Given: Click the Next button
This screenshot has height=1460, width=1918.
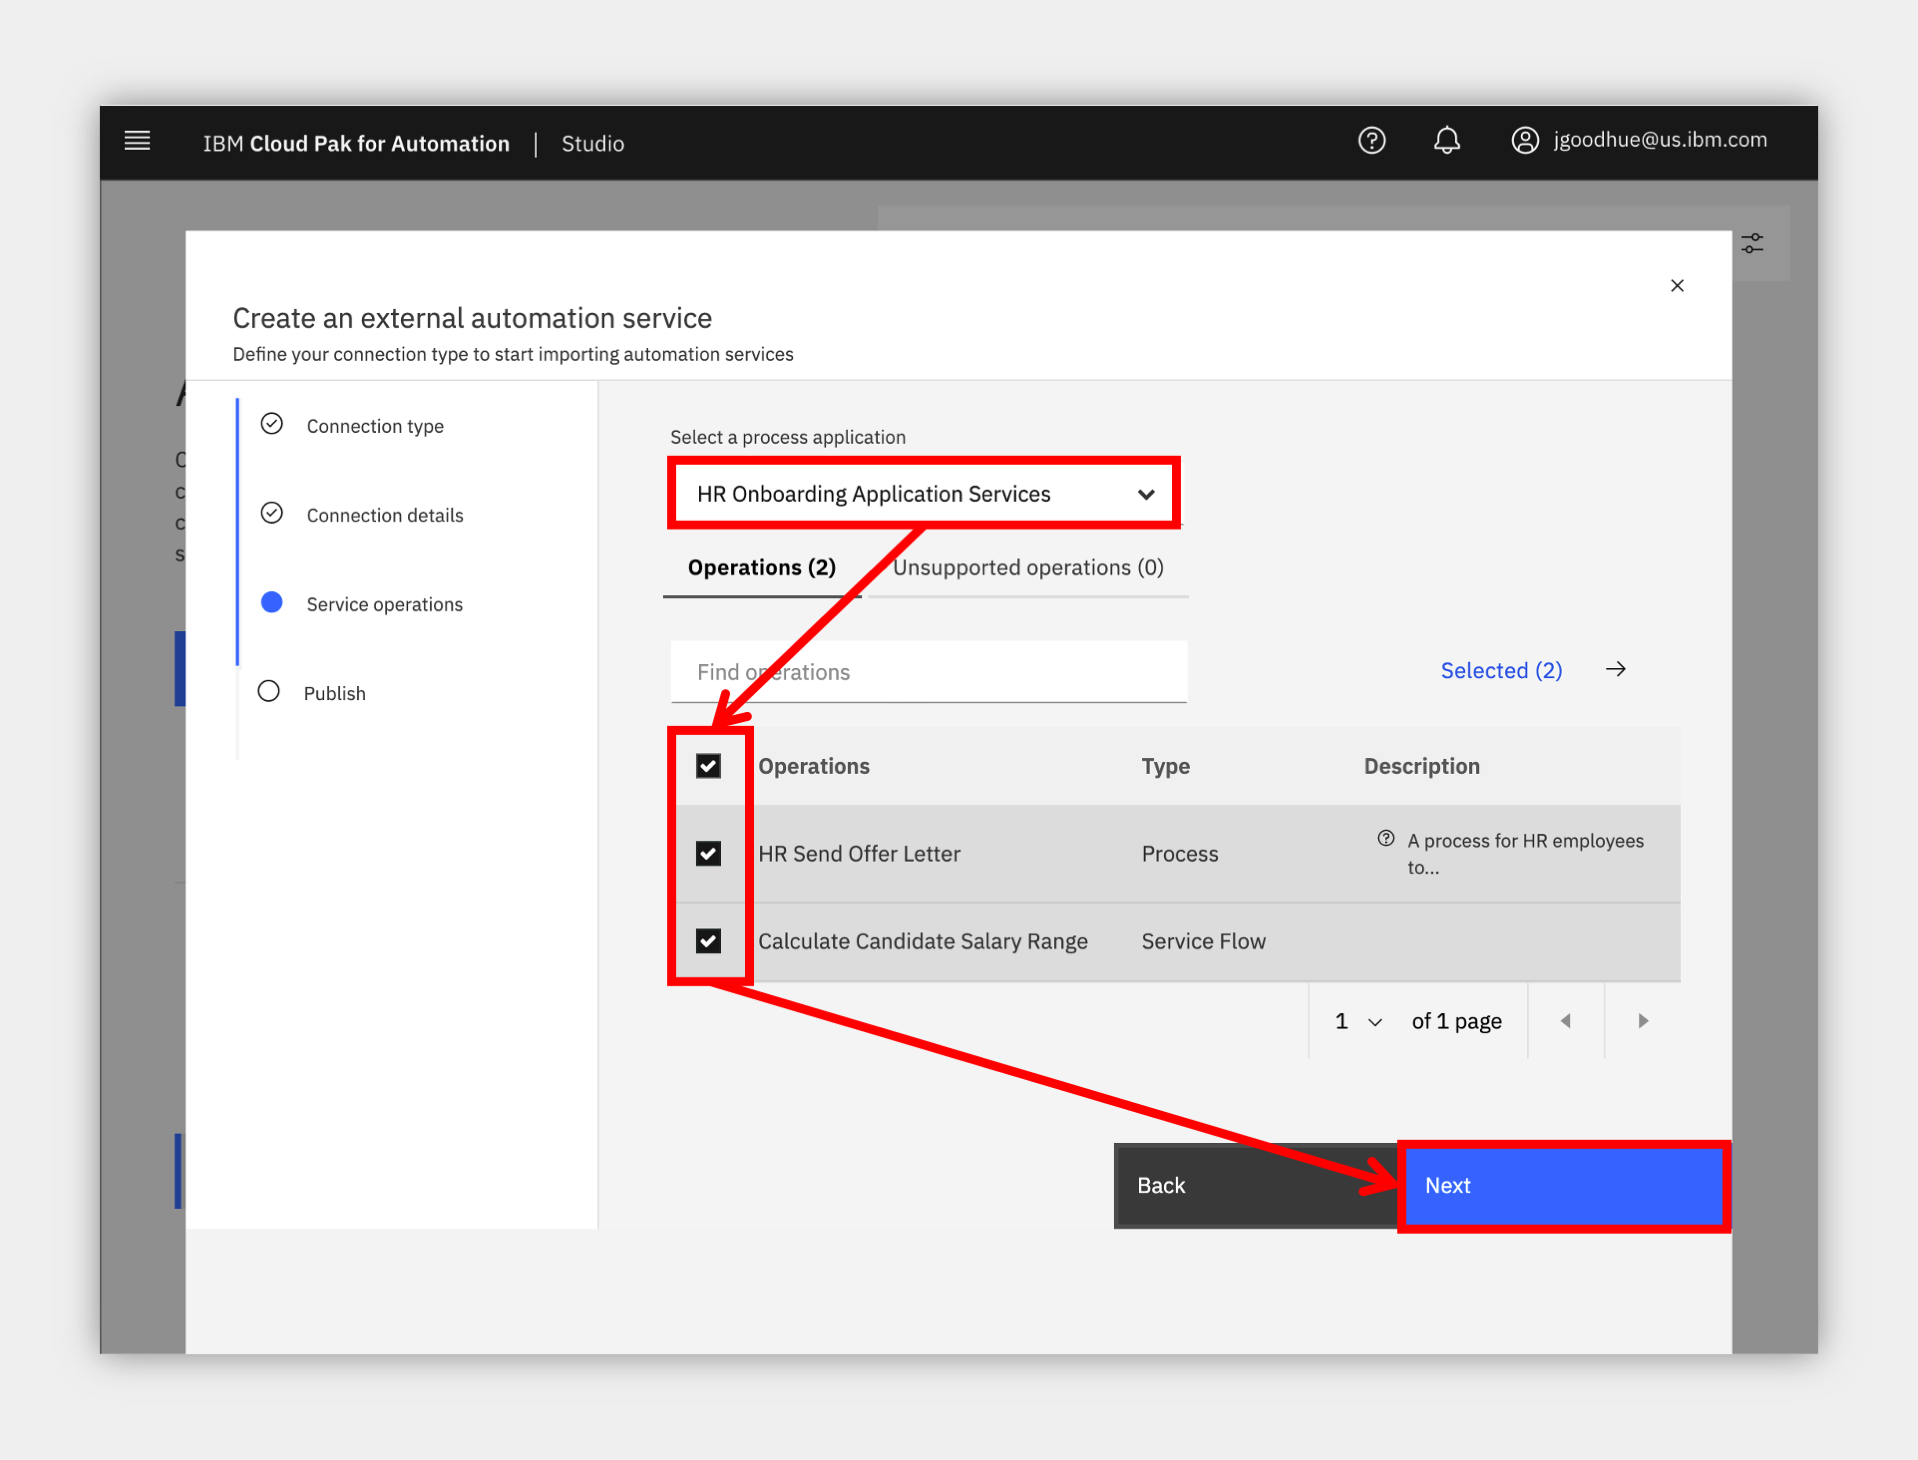Looking at the screenshot, I should coord(1564,1186).
